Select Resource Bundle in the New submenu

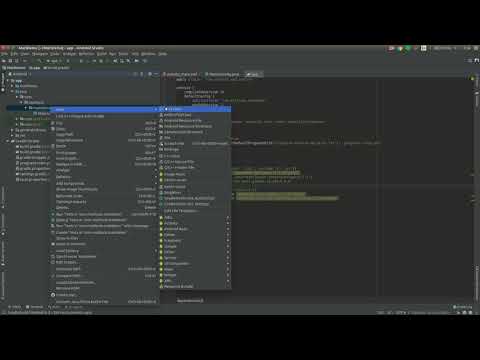point(195,286)
